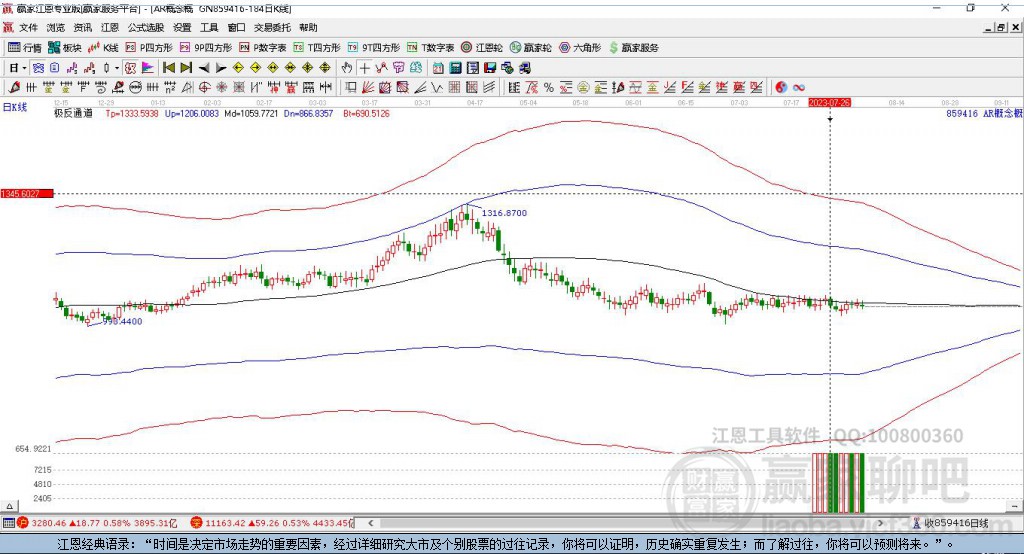This screenshot has width=1024, height=554.
Task: Select the Md=1059.7721 indicator value
Action: pyautogui.click(x=251, y=114)
